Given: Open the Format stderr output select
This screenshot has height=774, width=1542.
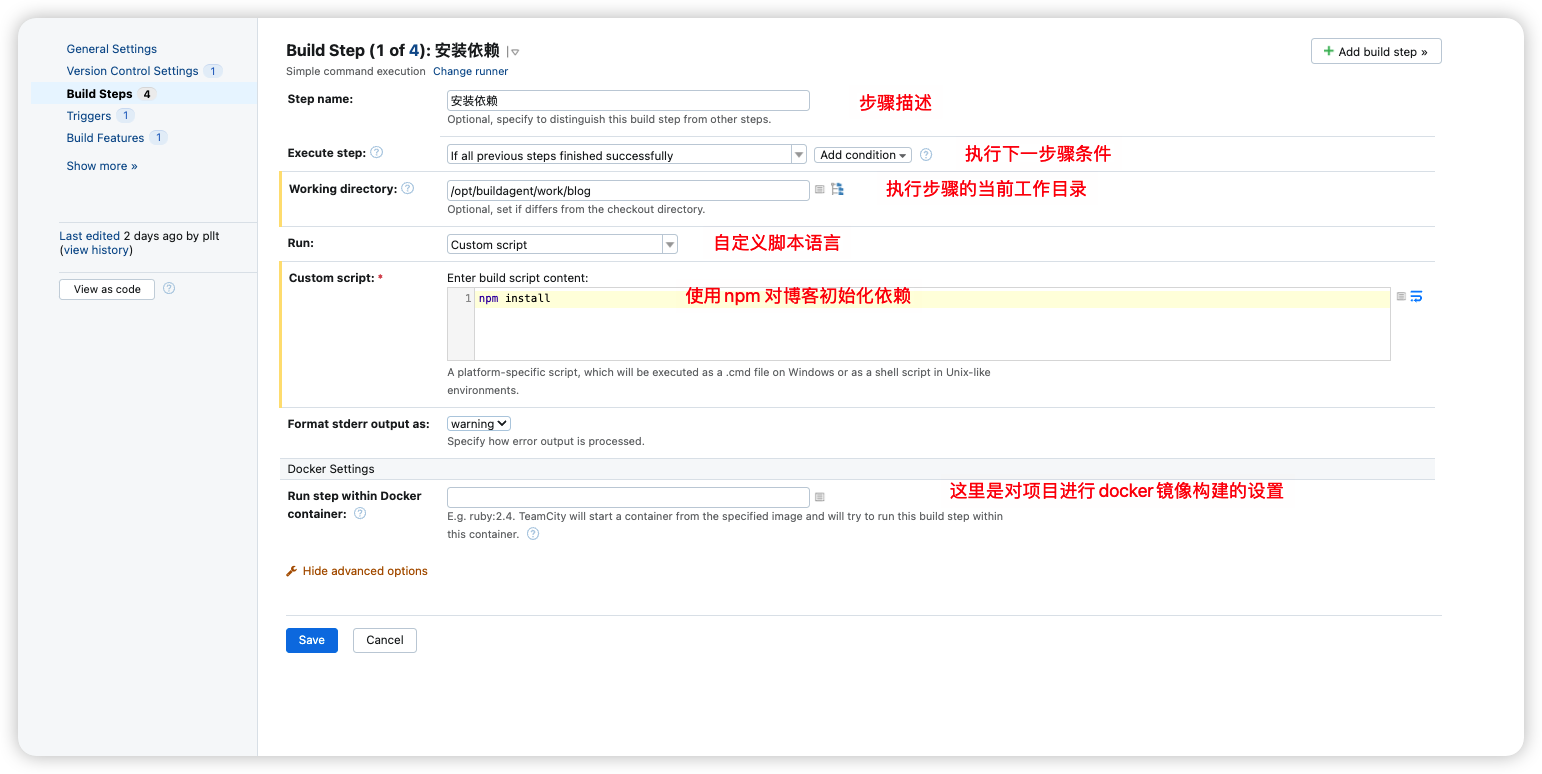Looking at the screenshot, I should click(479, 424).
